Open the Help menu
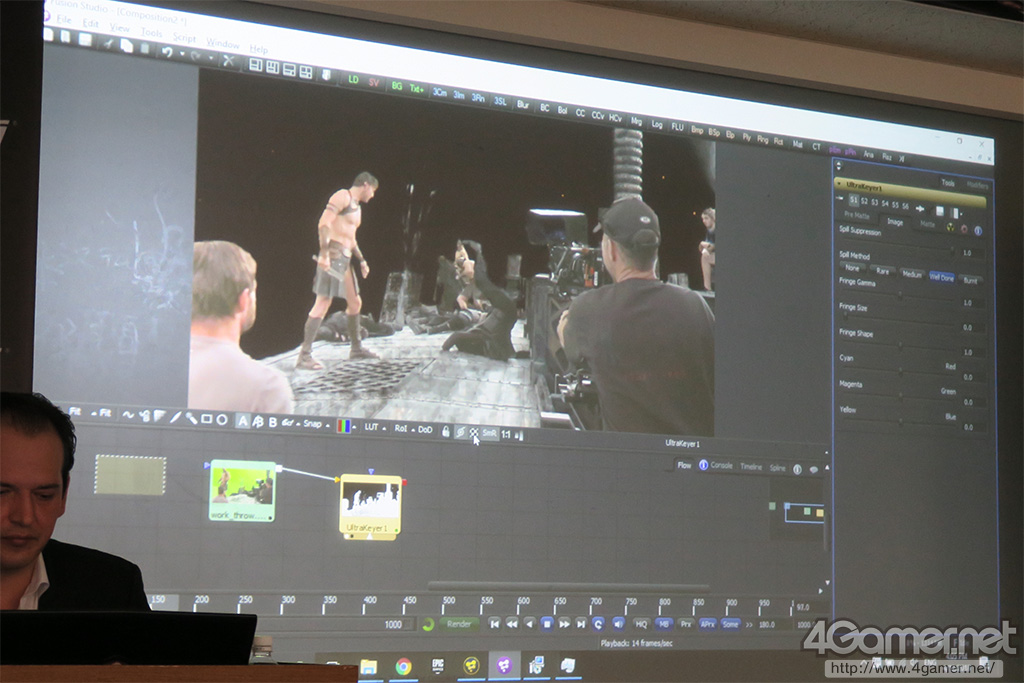The image size is (1024, 683). click(259, 49)
